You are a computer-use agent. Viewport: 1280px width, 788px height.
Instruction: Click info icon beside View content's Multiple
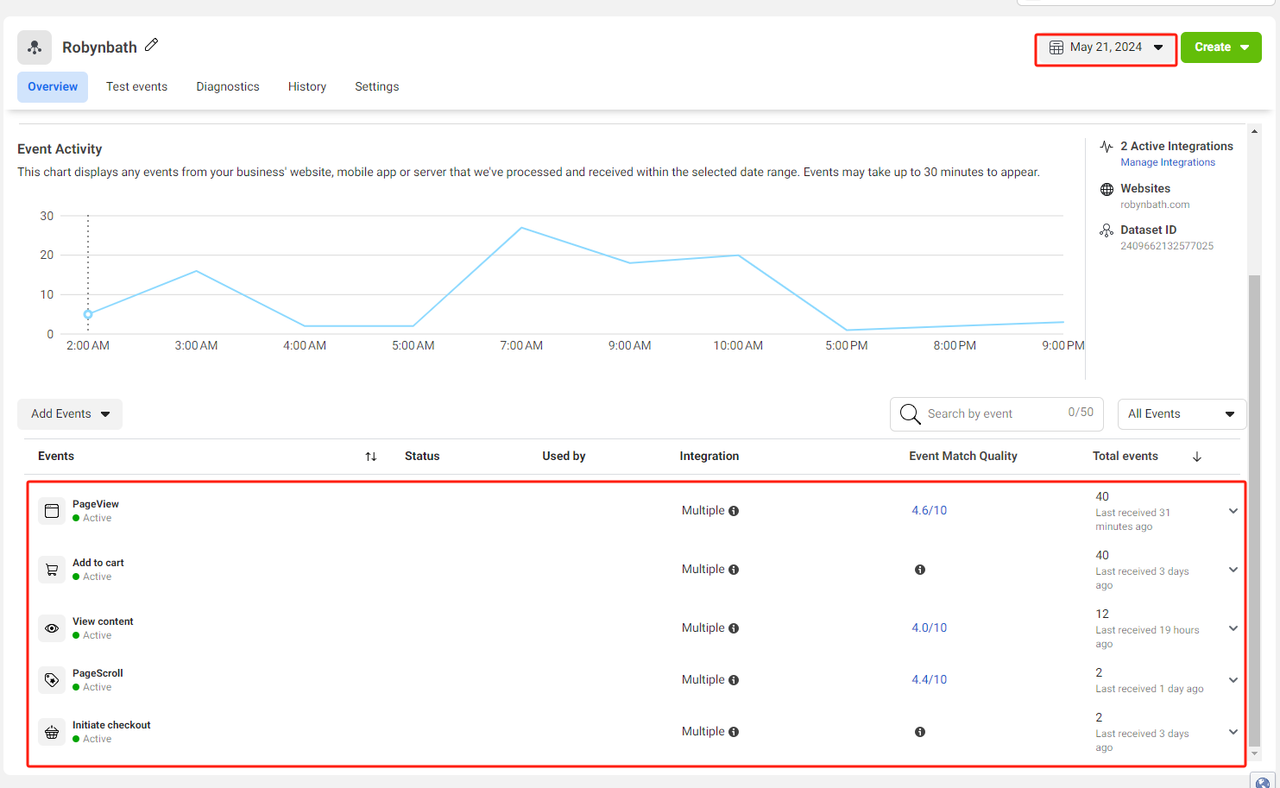pos(734,629)
